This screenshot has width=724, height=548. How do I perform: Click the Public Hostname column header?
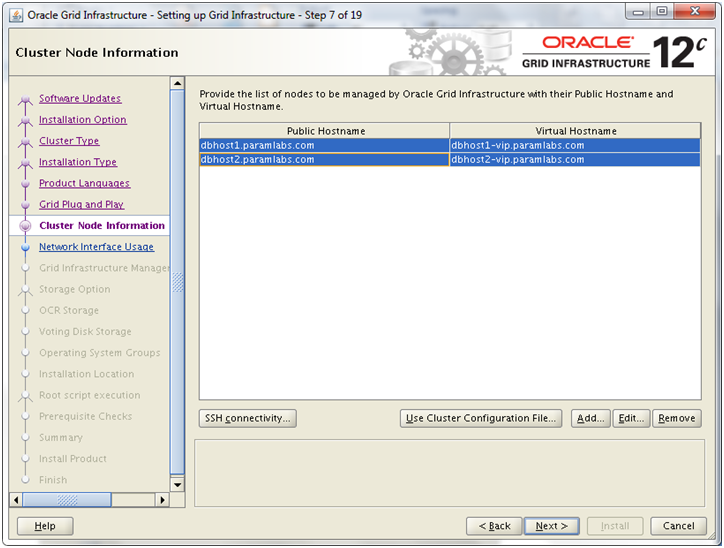[325, 131]
